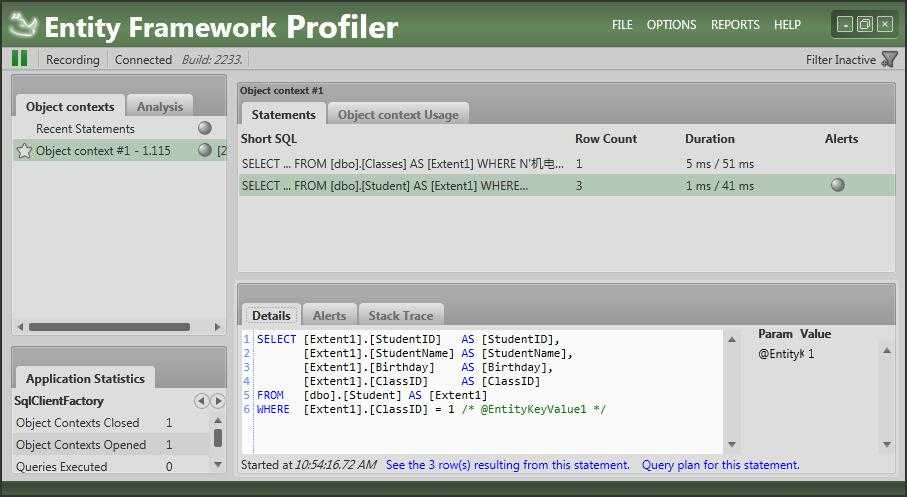Click the SqlClientFactory heading
The image size is (907, 497).
pos(59,400)
